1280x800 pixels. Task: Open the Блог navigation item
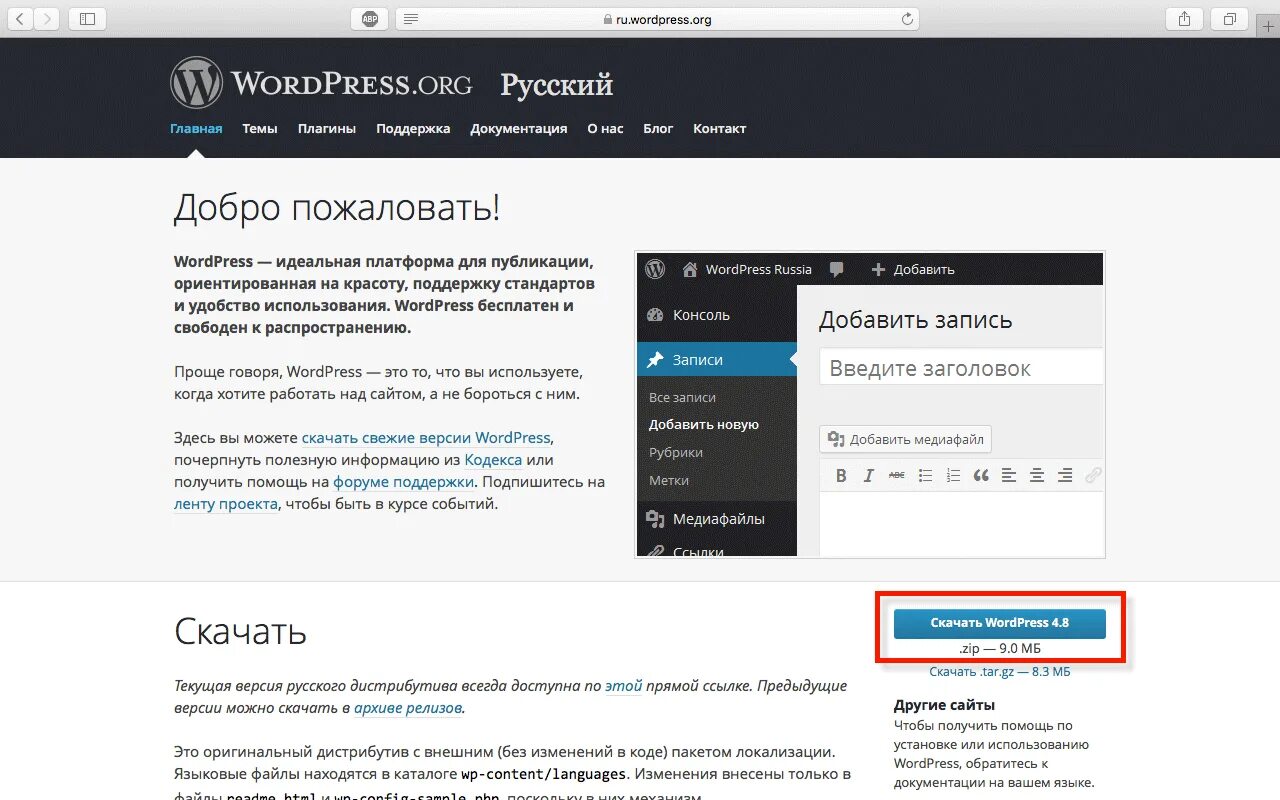point(658,128)
